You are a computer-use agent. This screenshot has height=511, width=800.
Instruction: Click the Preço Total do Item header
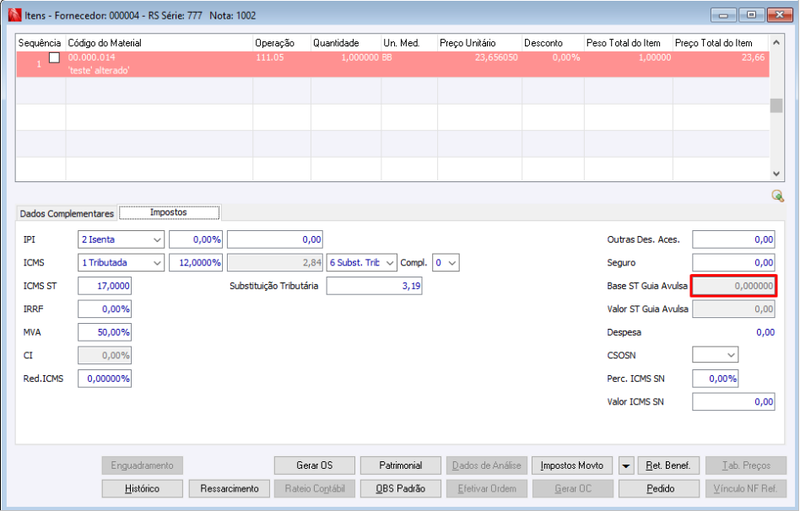721,43
